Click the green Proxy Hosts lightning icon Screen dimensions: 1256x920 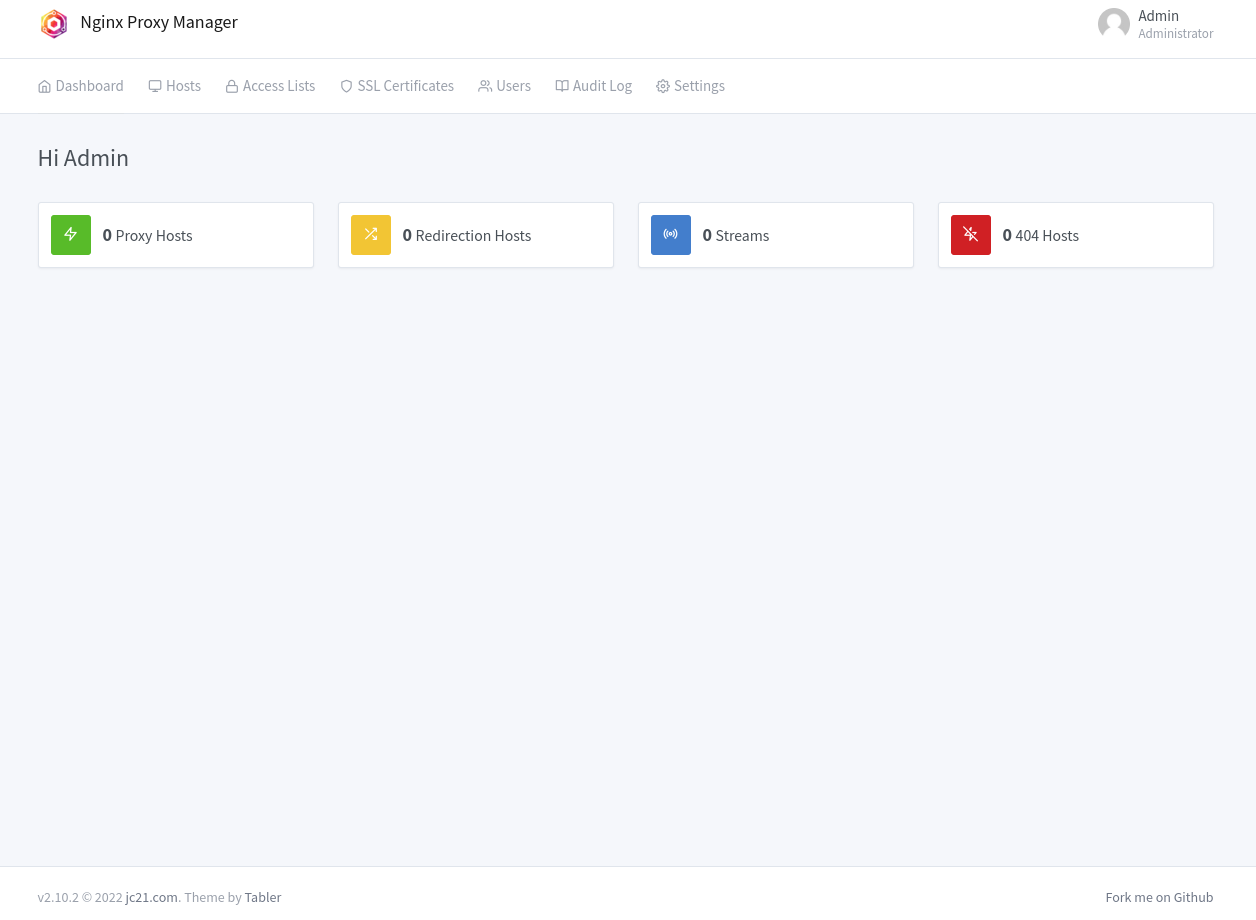tap(71, 235)
